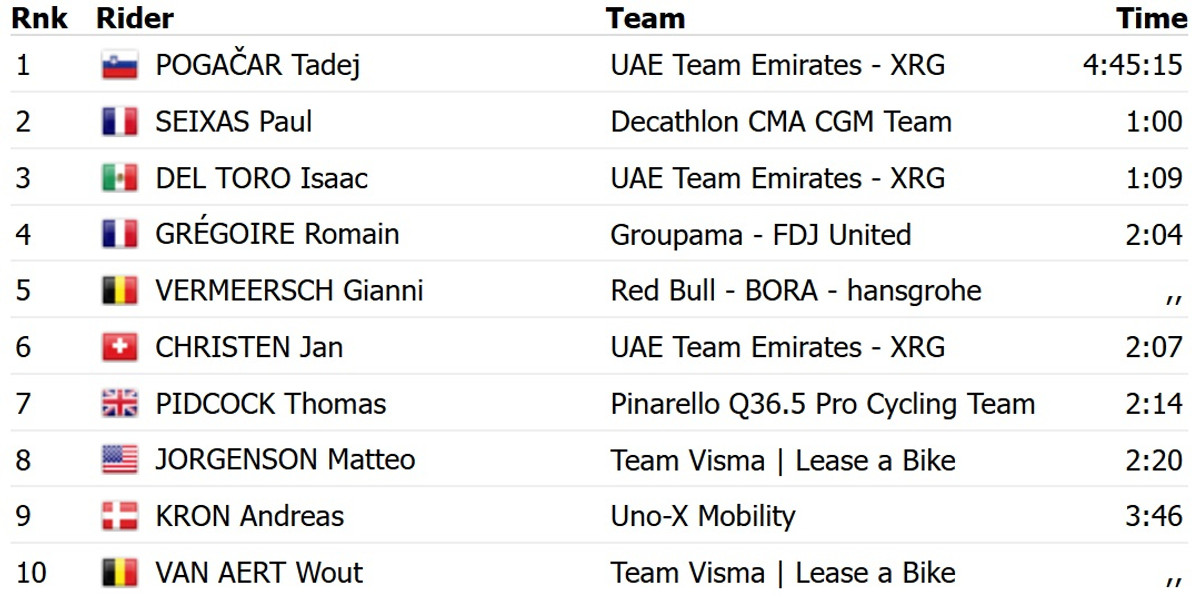This screenshot has height=598, width=1200.
Task: Click the Mexican flag beside Del Toro
Action: click(119, 178)
